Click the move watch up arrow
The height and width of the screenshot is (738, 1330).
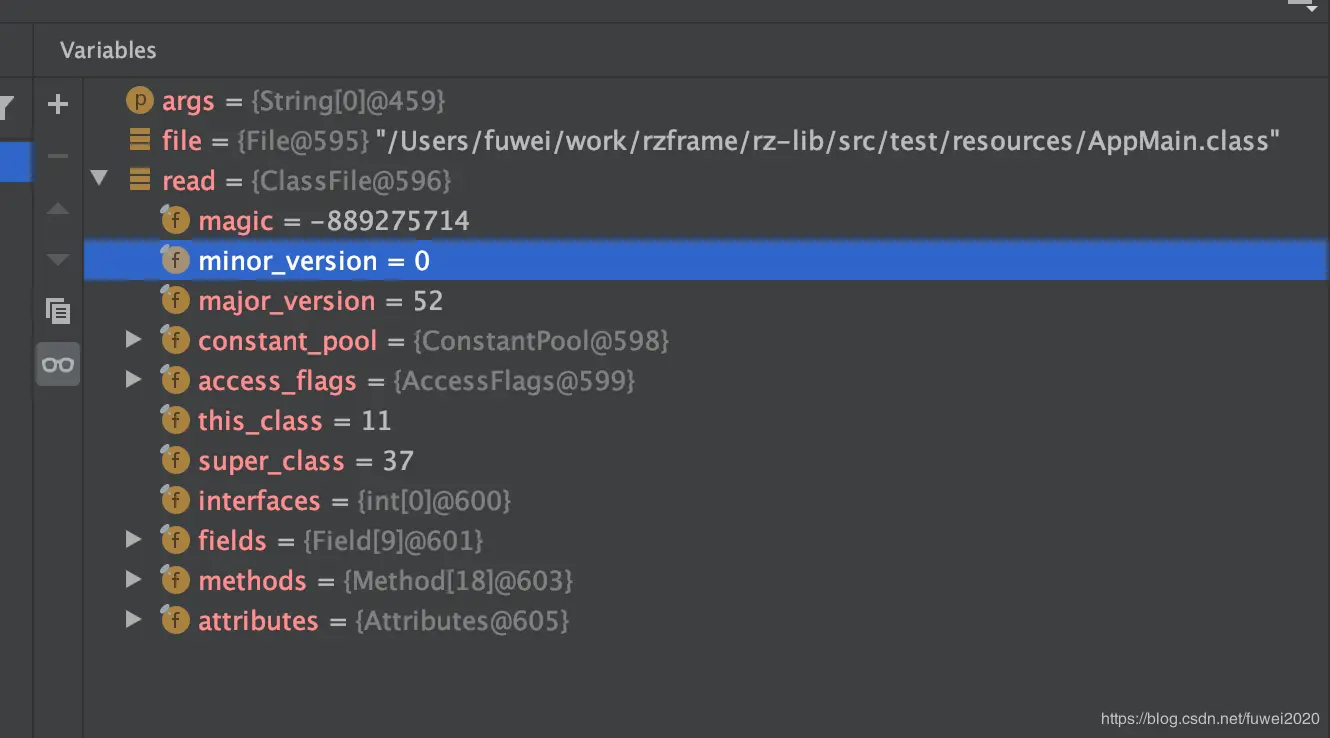coord(58,208)
